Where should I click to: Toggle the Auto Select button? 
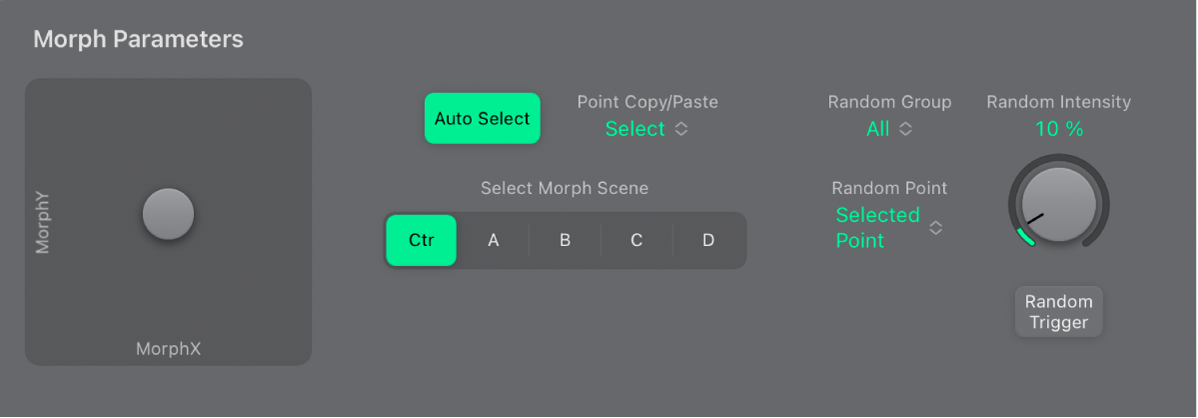pyautogui.click(x=482, y=119)
